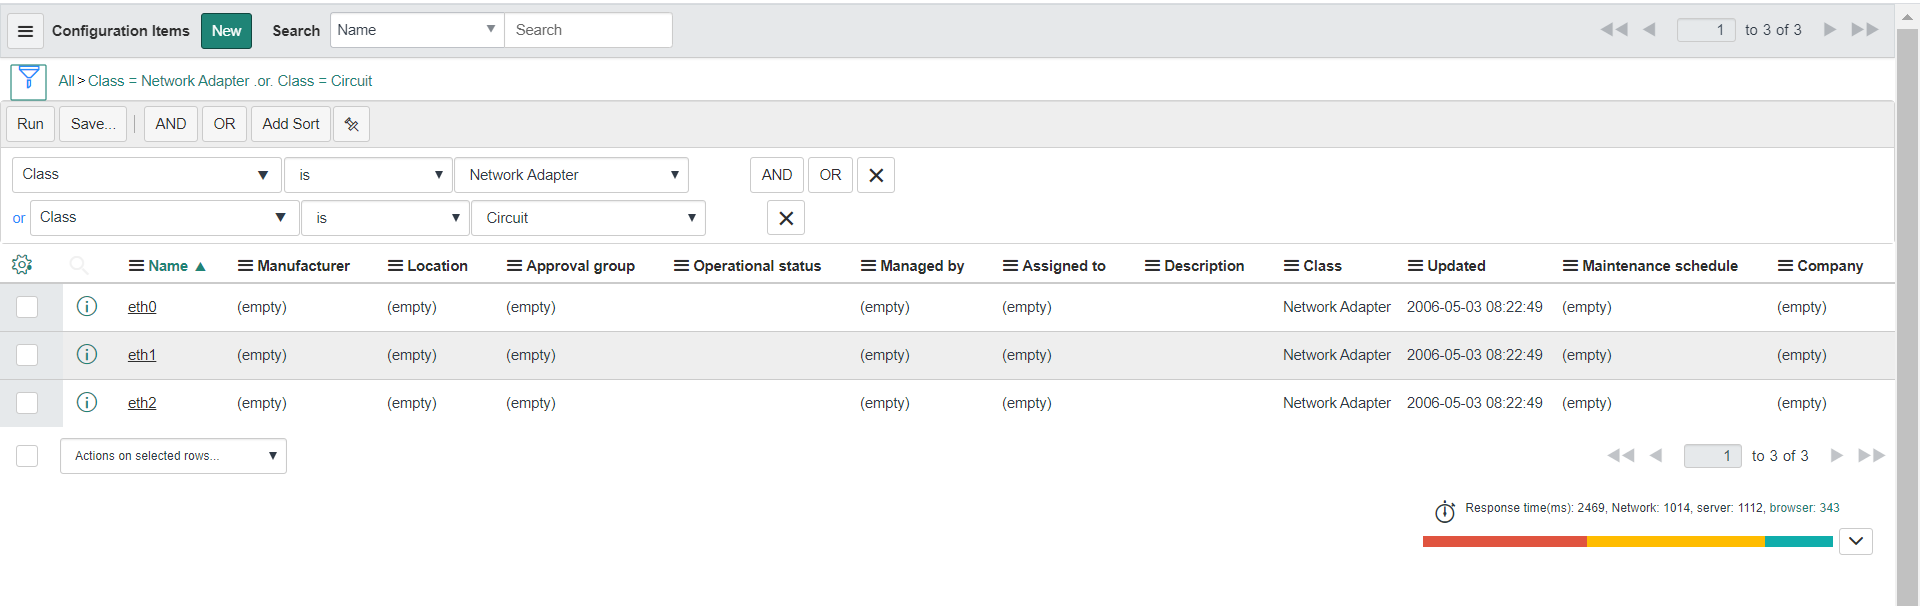Select the eth0 row checkbox
This screenshot has height=606, width=1920.
[27, 307]
